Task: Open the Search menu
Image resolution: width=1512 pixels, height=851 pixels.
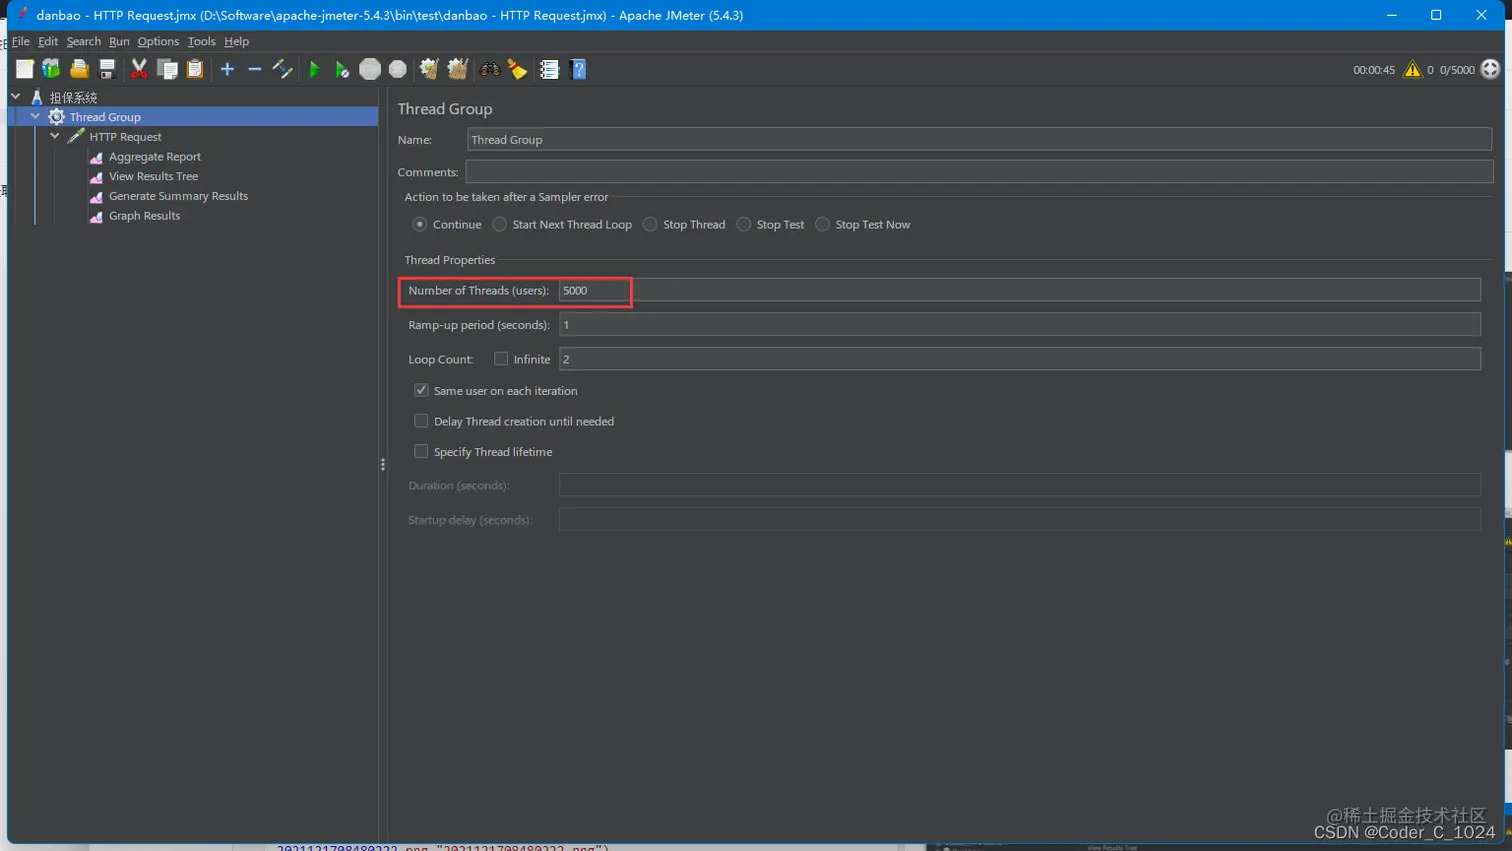Action: pos(84,41)
